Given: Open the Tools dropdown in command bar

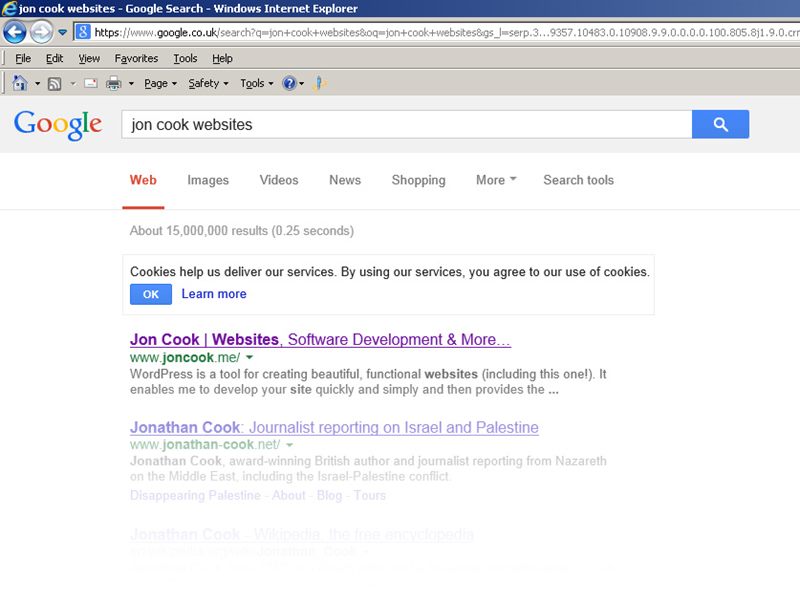Looking at the screenshot, I should pyautogui.click(x=257, y=83).
